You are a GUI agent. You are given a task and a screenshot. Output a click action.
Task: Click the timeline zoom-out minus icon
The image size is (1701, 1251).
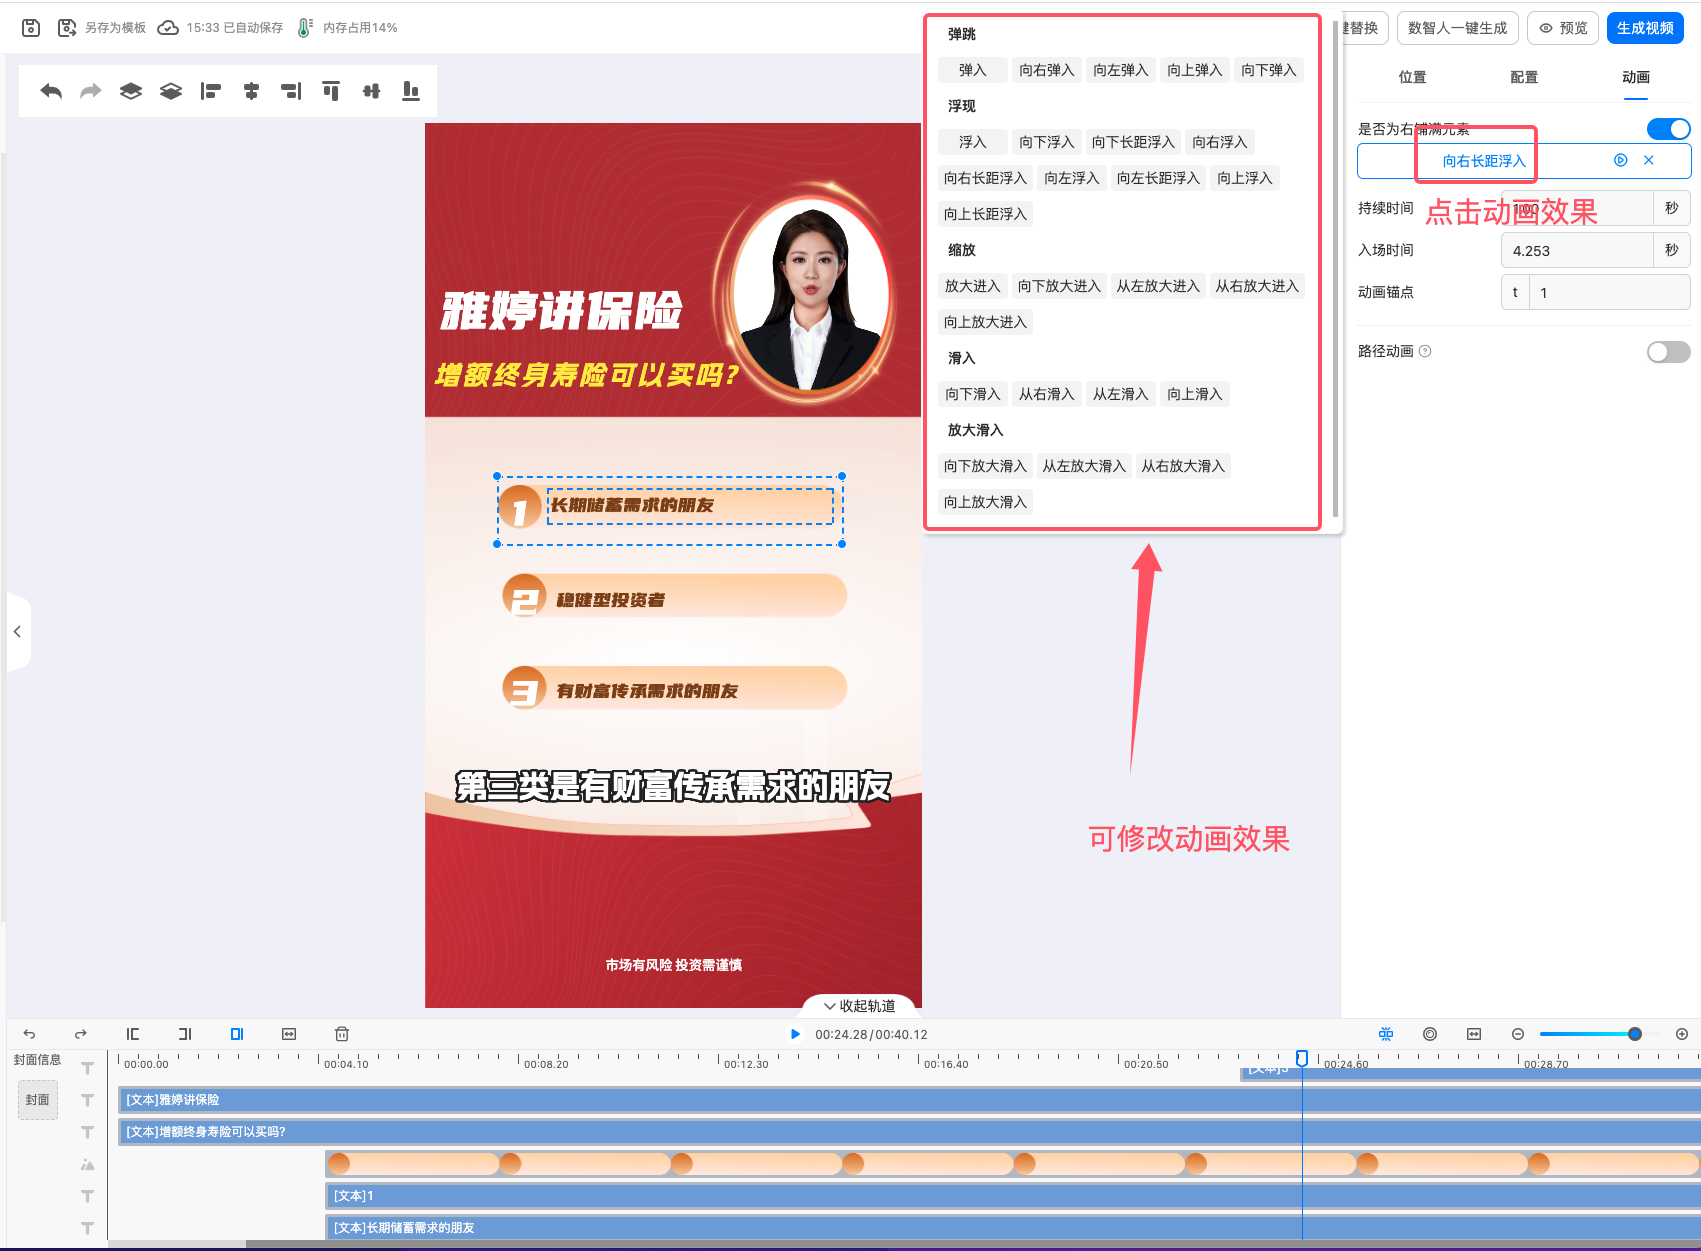1518,1034
